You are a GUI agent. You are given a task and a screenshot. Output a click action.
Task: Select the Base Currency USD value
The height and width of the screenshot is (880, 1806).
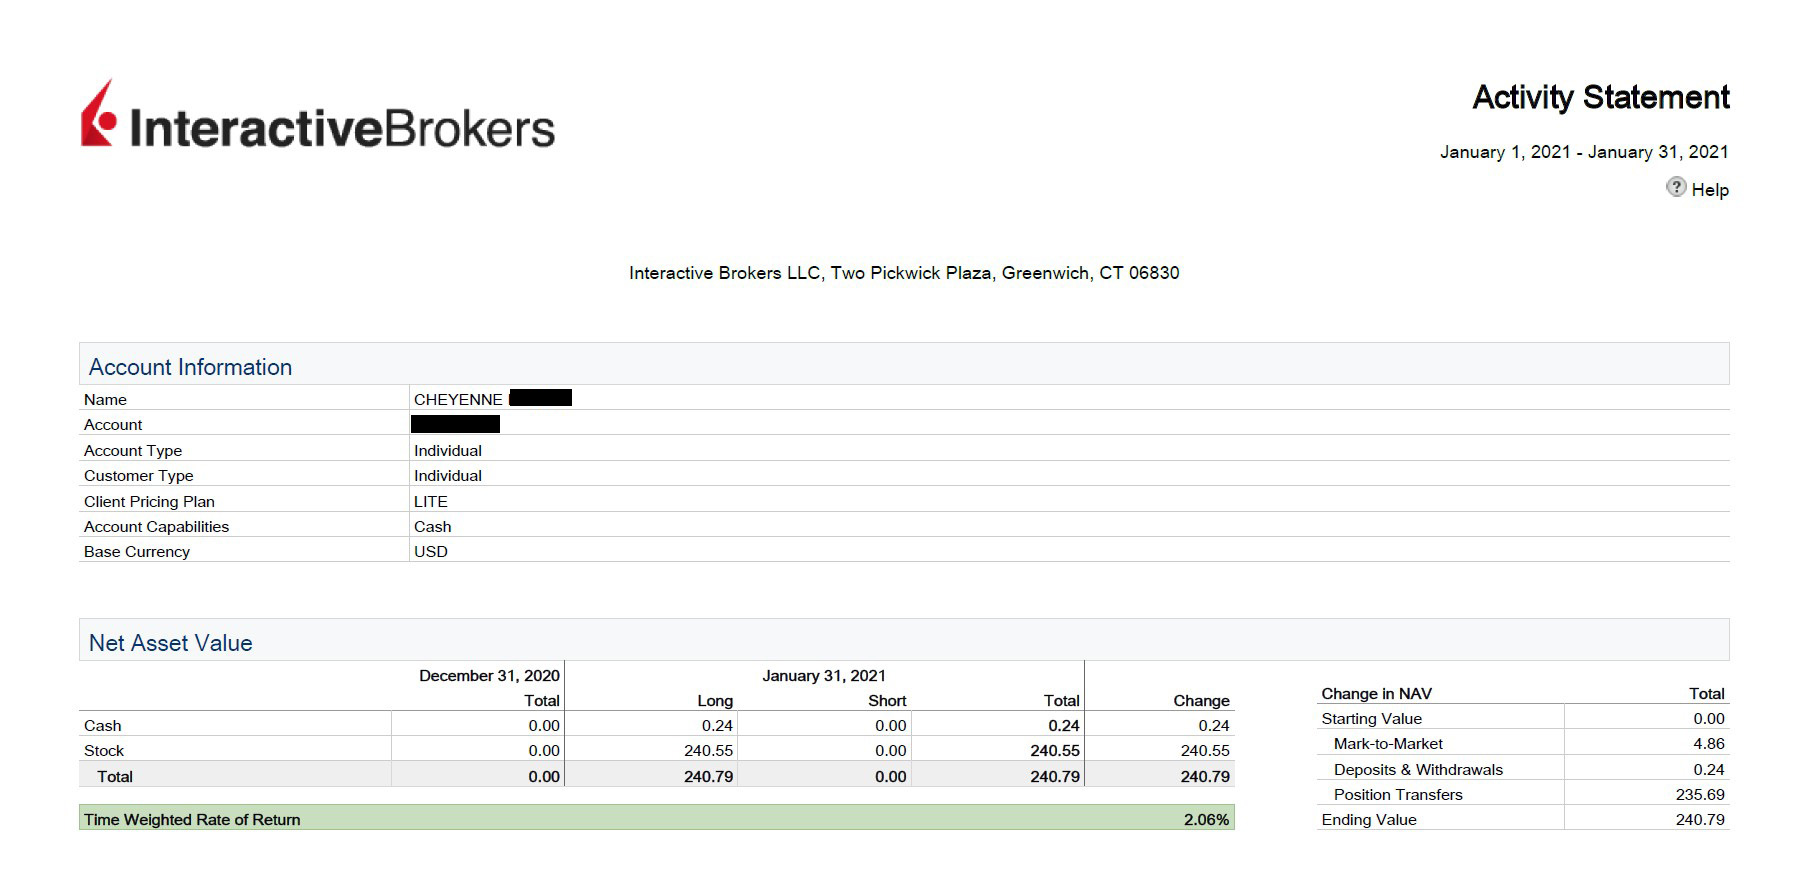431,552
